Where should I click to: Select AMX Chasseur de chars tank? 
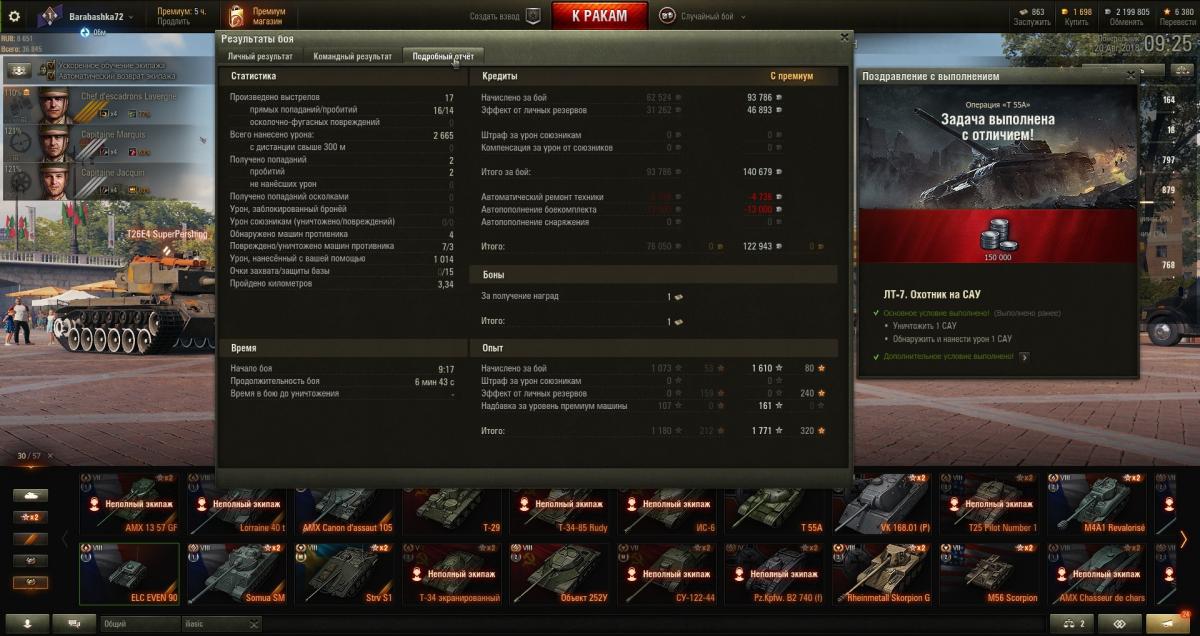pyautogui.click(x=1097, y=574)
